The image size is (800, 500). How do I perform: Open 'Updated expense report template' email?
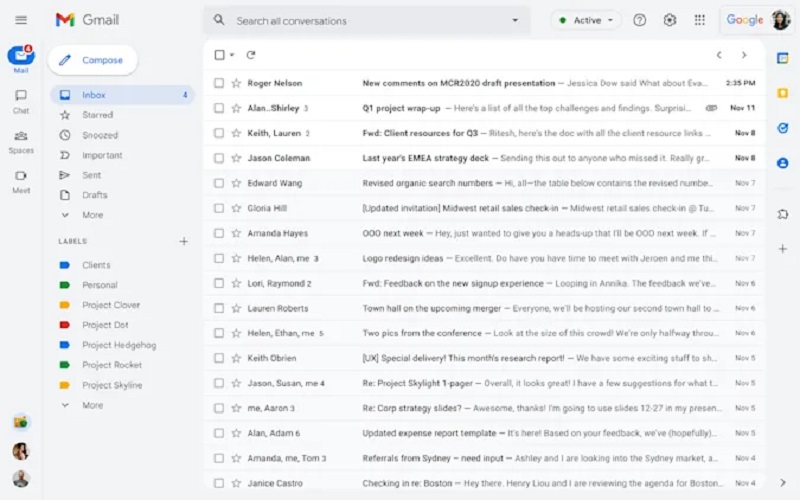coord(484,433)
